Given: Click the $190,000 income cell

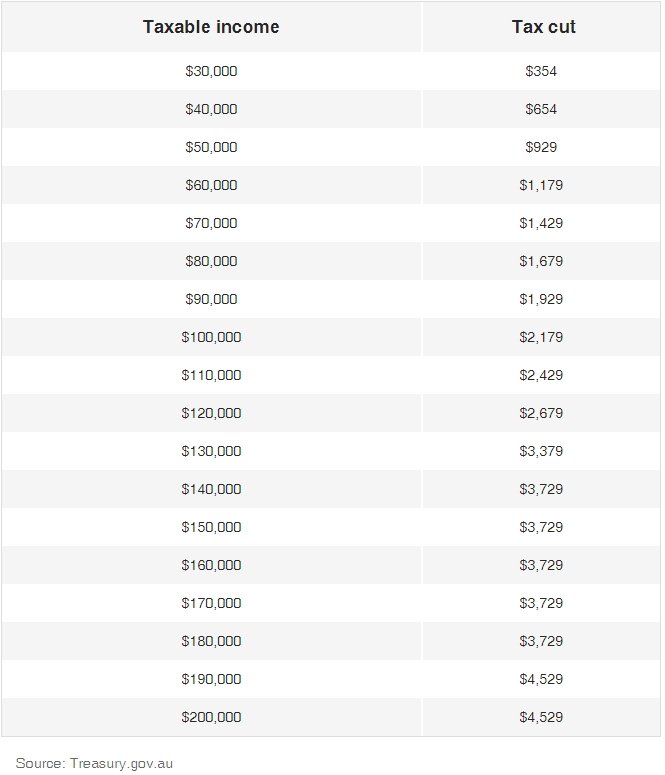Looking at the screenshot, I should coord(211,679).
